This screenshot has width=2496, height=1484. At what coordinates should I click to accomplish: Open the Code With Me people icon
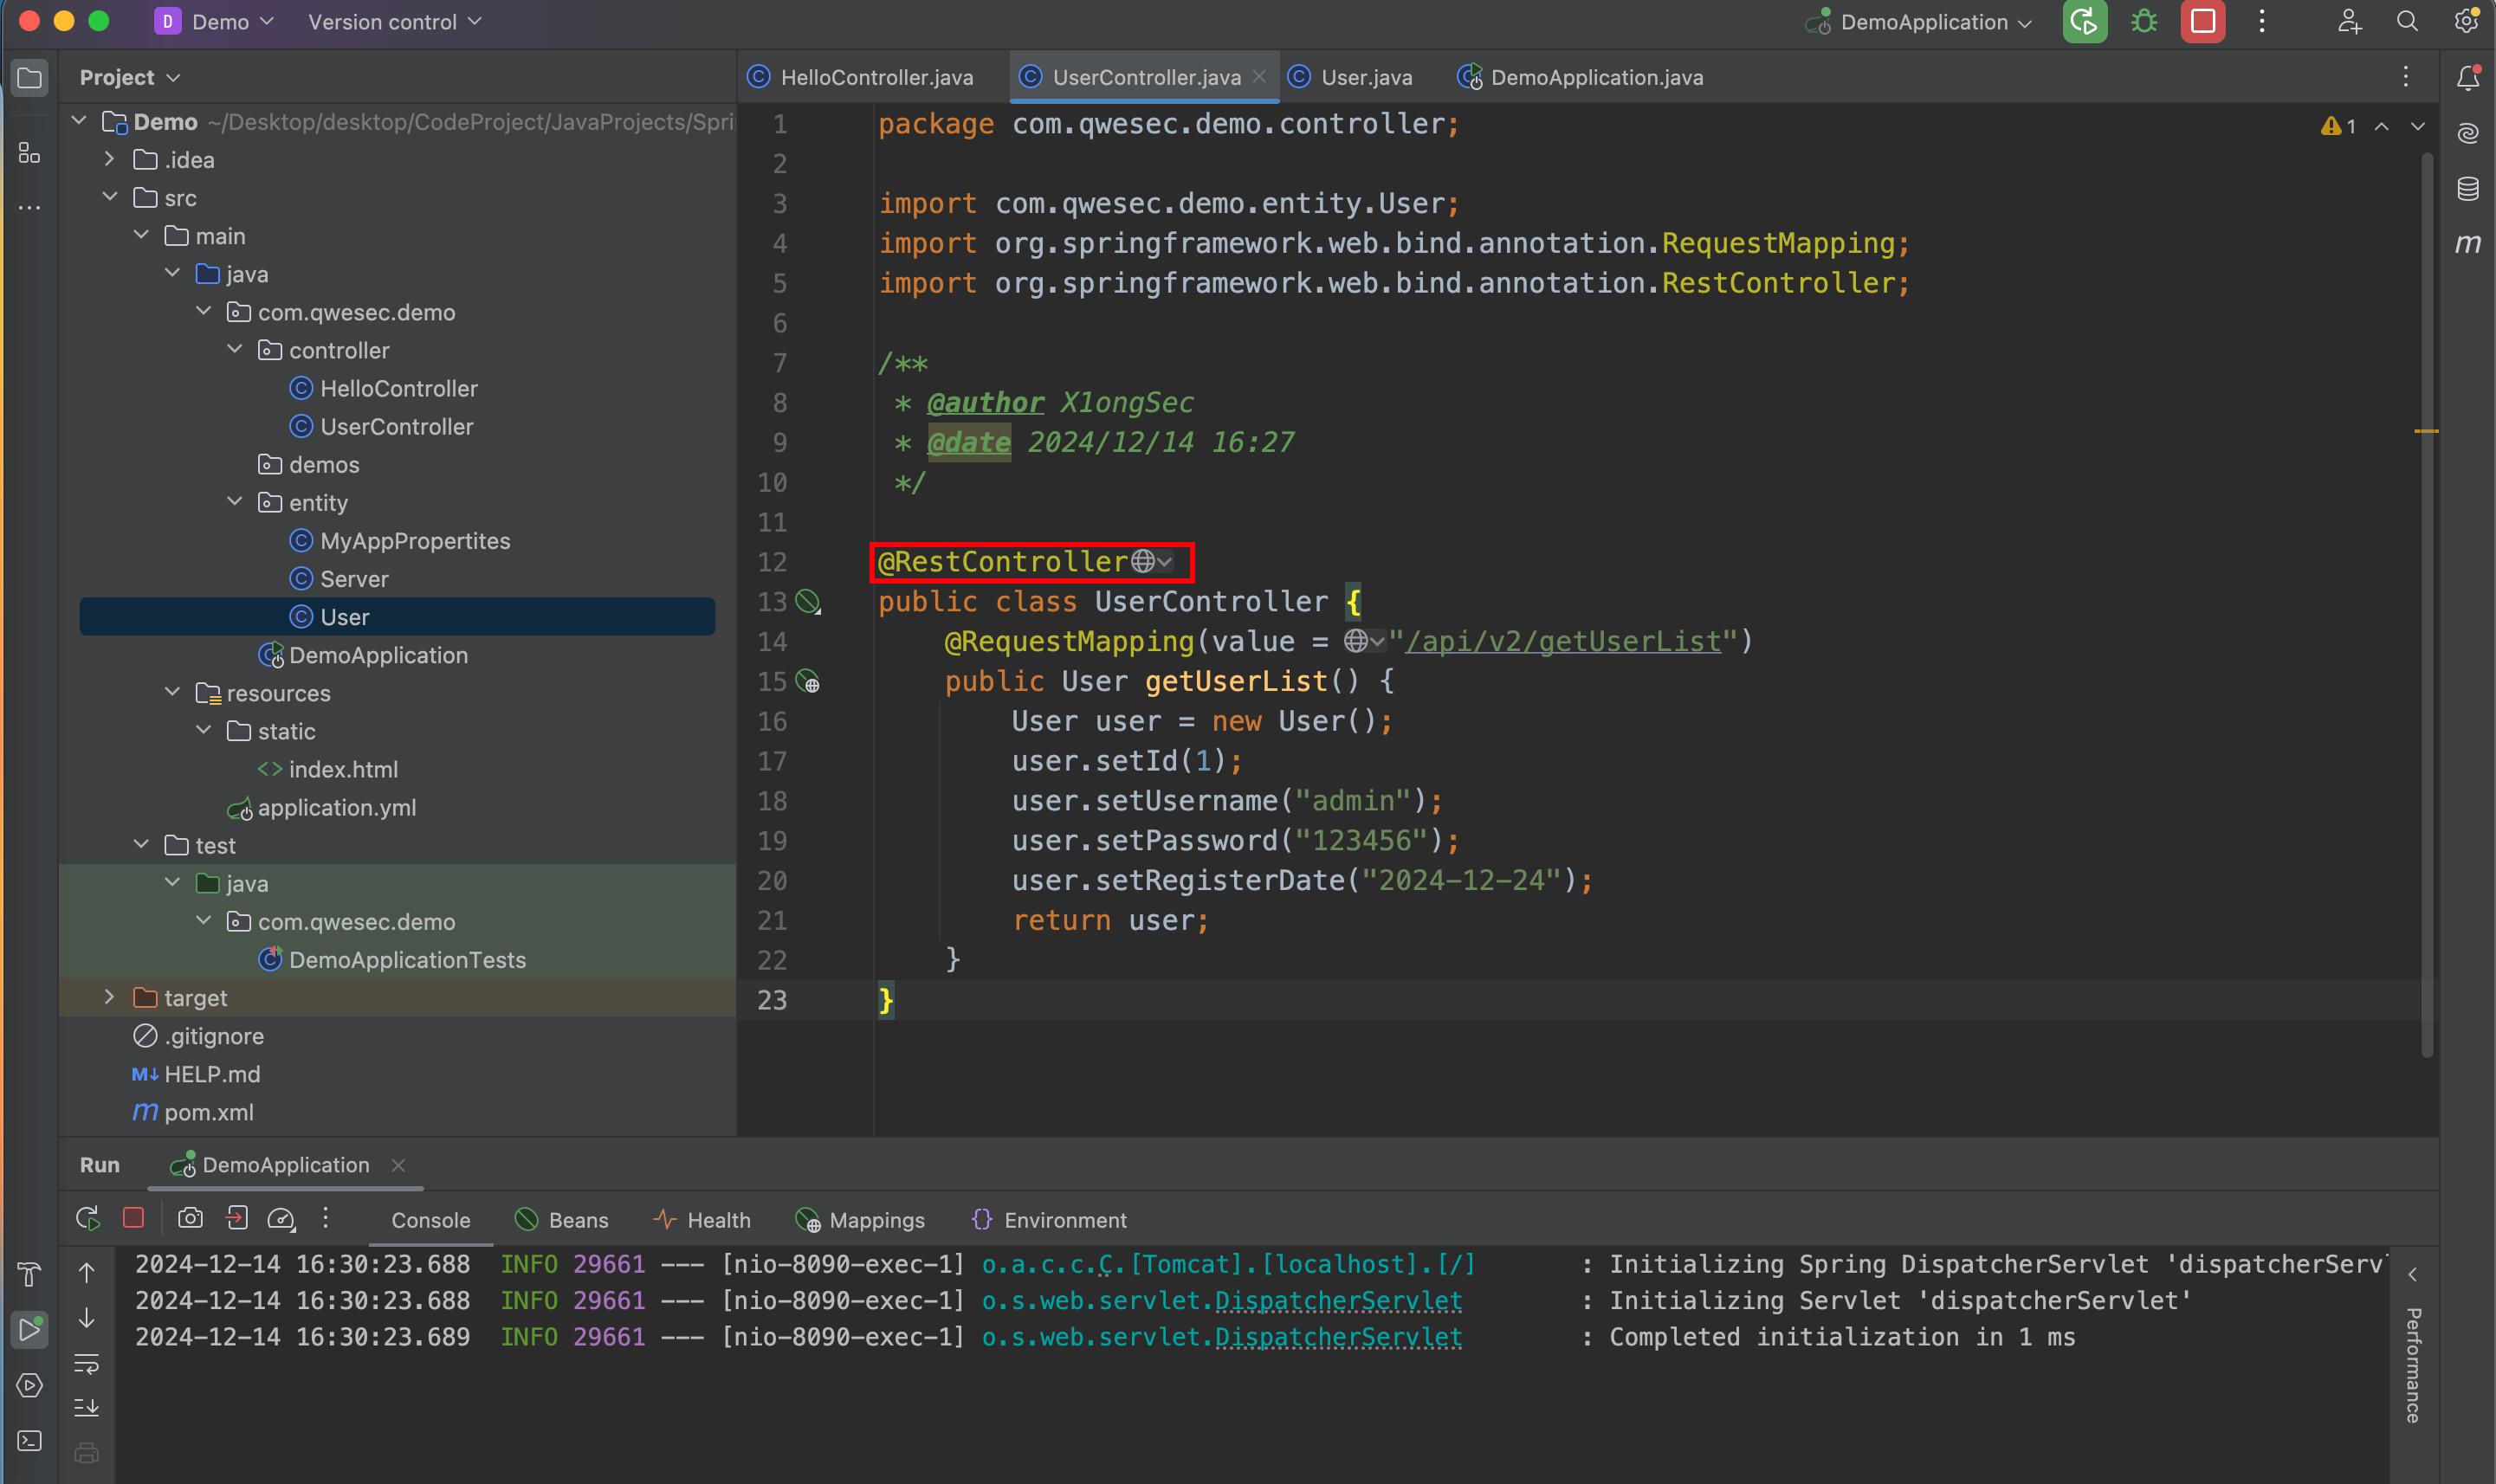[2349, 22]
